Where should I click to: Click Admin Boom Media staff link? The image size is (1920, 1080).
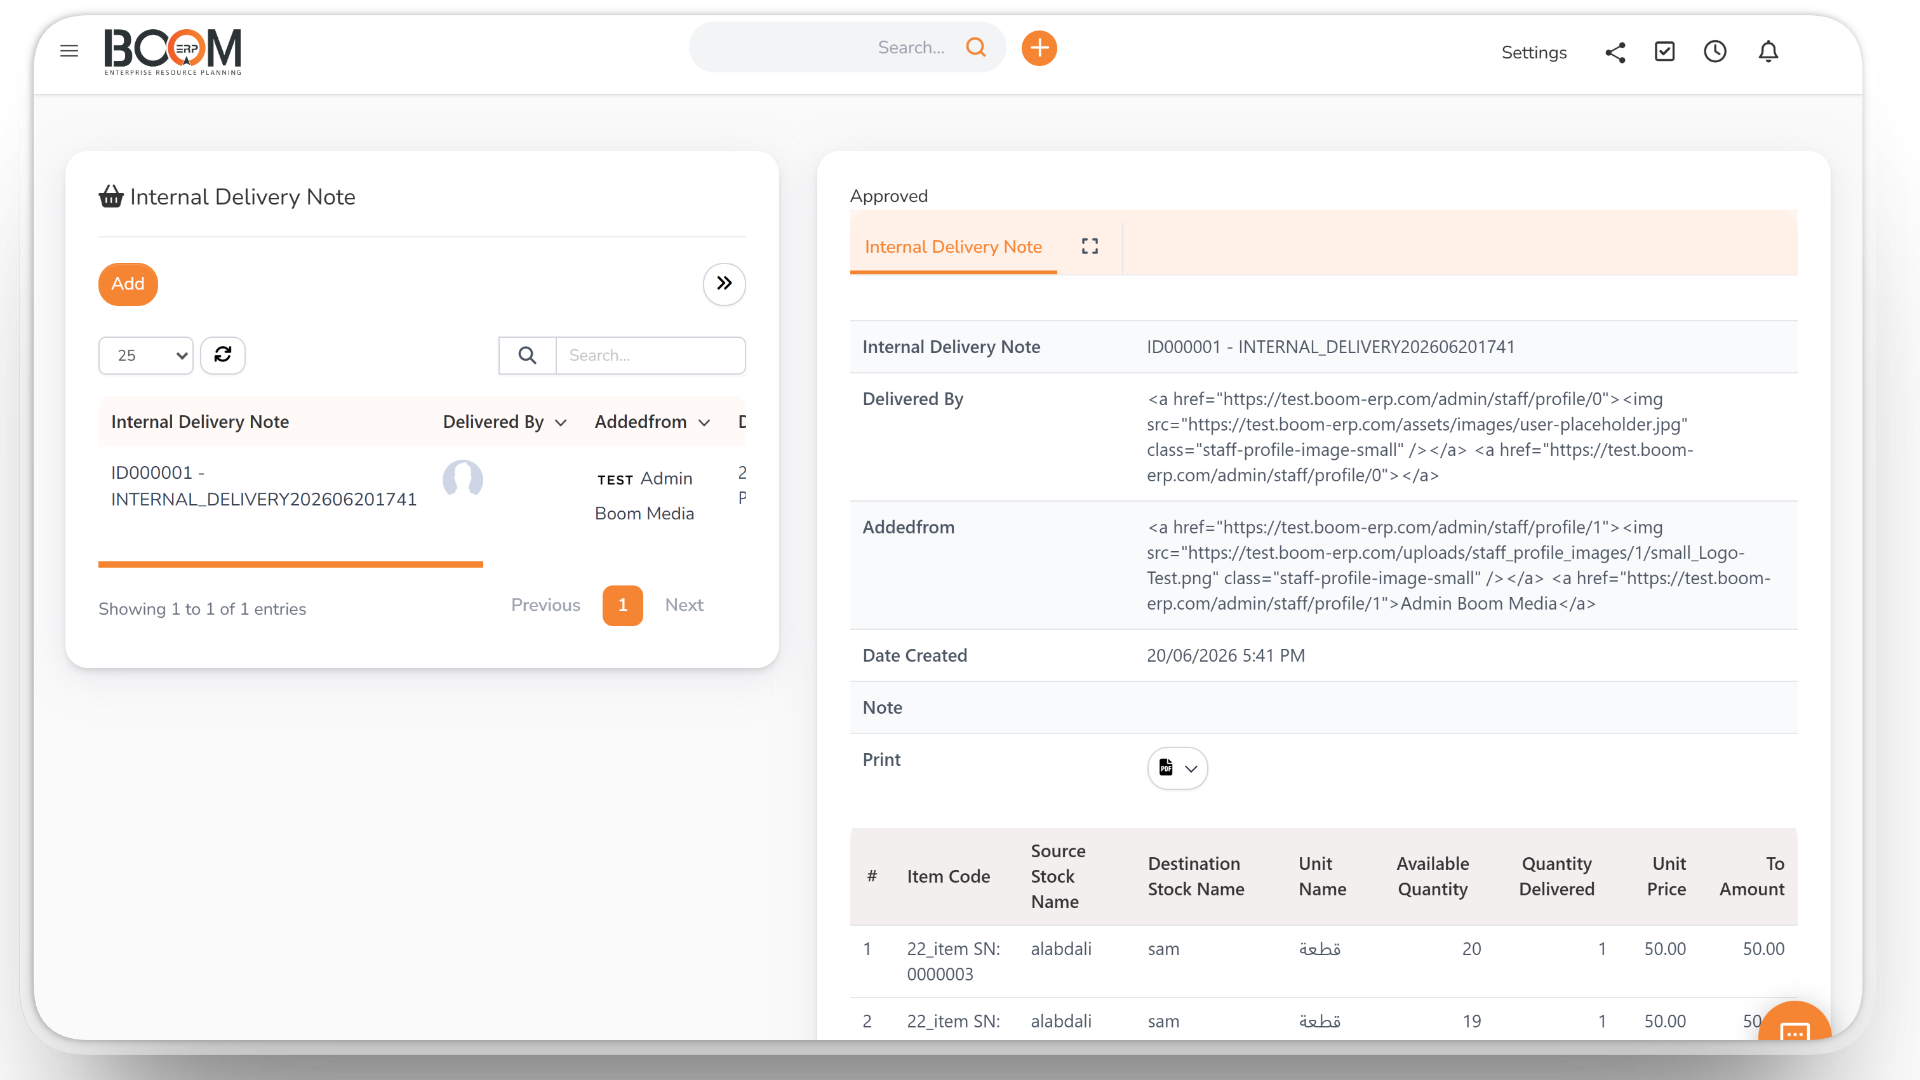pyautogui.click(x=644, y=496)
